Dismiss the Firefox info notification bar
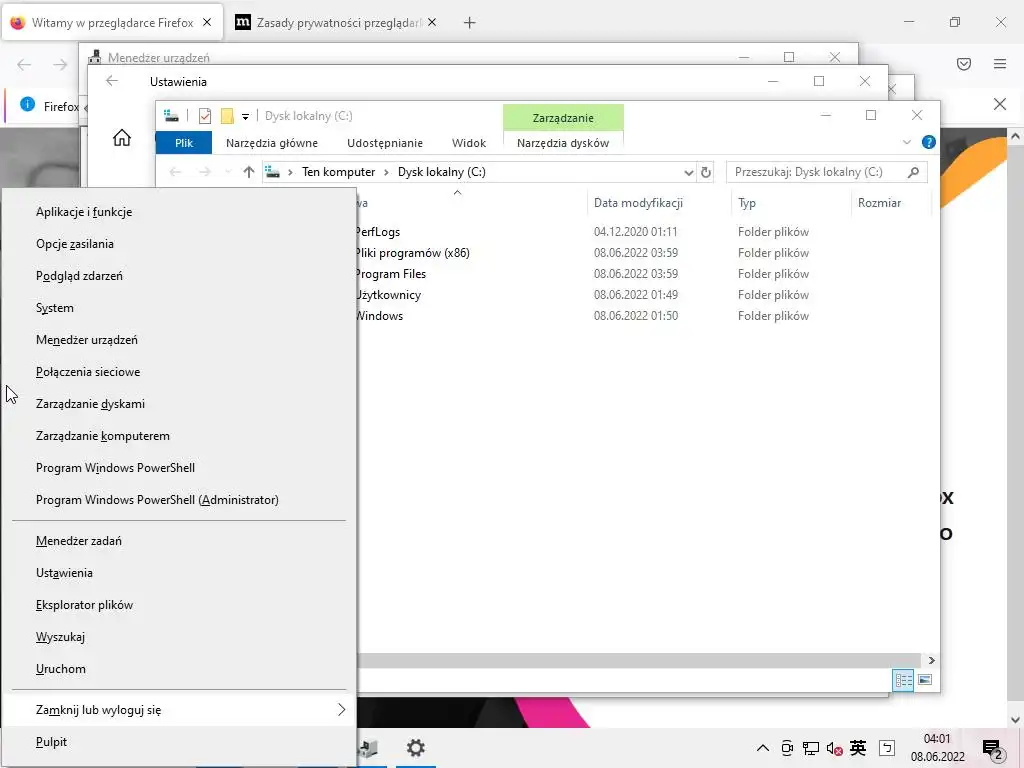This screenshot has width=1024, height=768. [x=1000, y=104]
